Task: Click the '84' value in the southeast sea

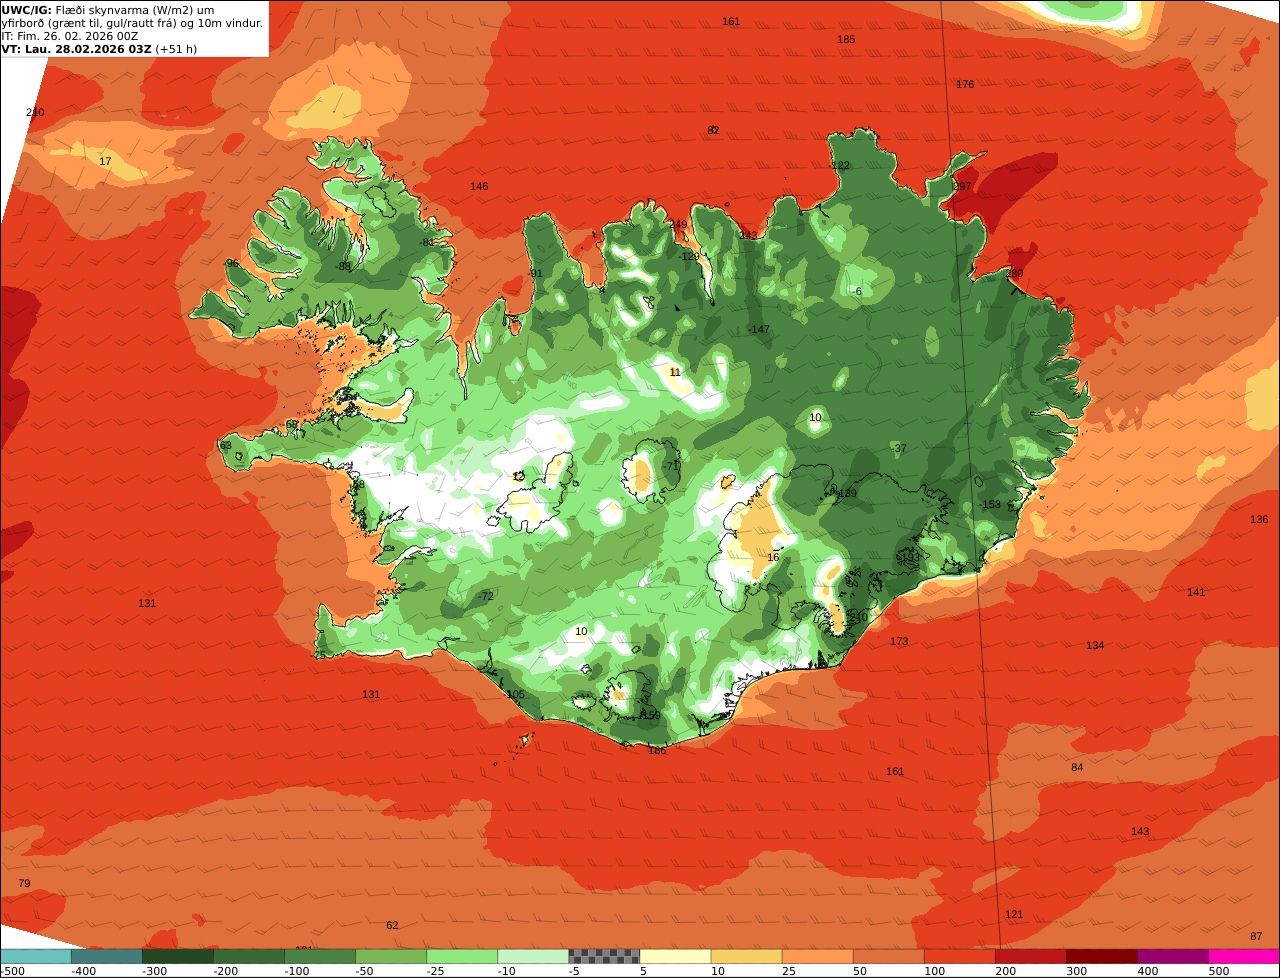Action: 1077,767
